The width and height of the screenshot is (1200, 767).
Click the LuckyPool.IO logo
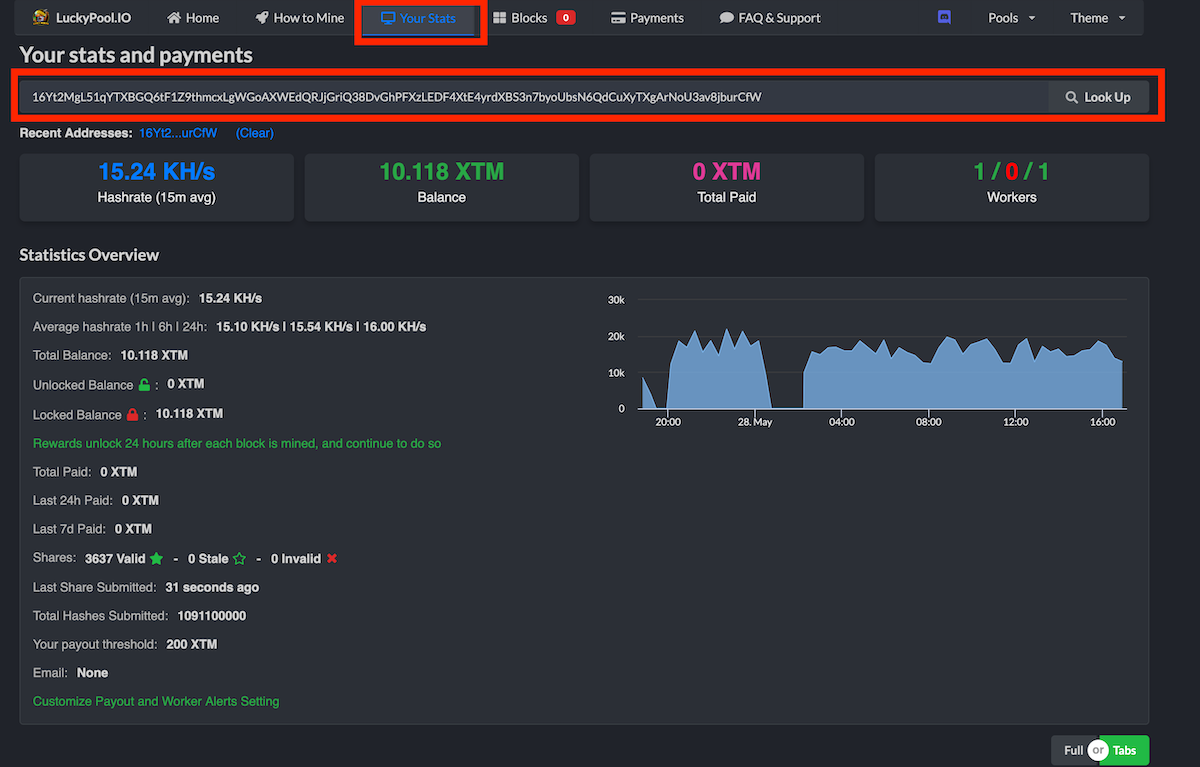(82, 18)
